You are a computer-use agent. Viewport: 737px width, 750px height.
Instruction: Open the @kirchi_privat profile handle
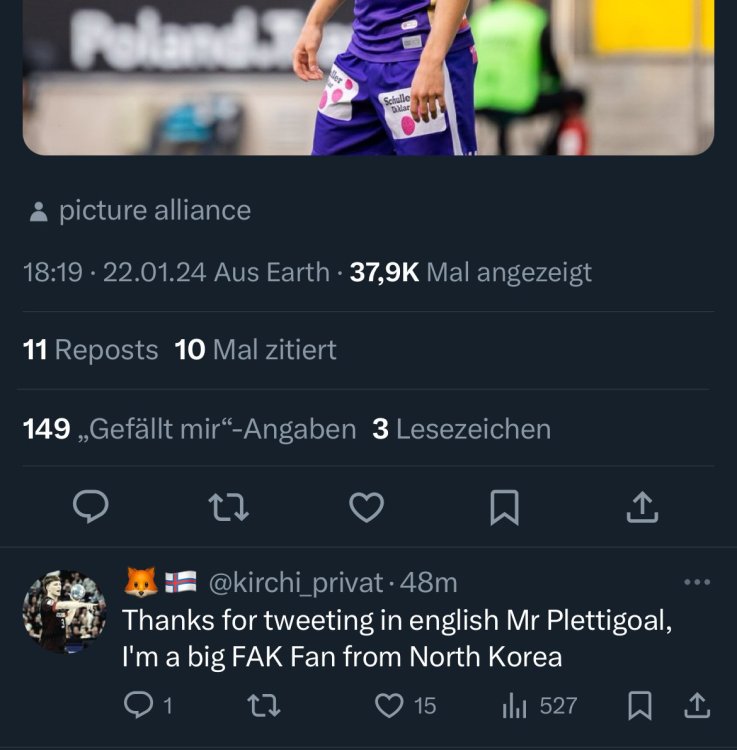tap(295, 581)
